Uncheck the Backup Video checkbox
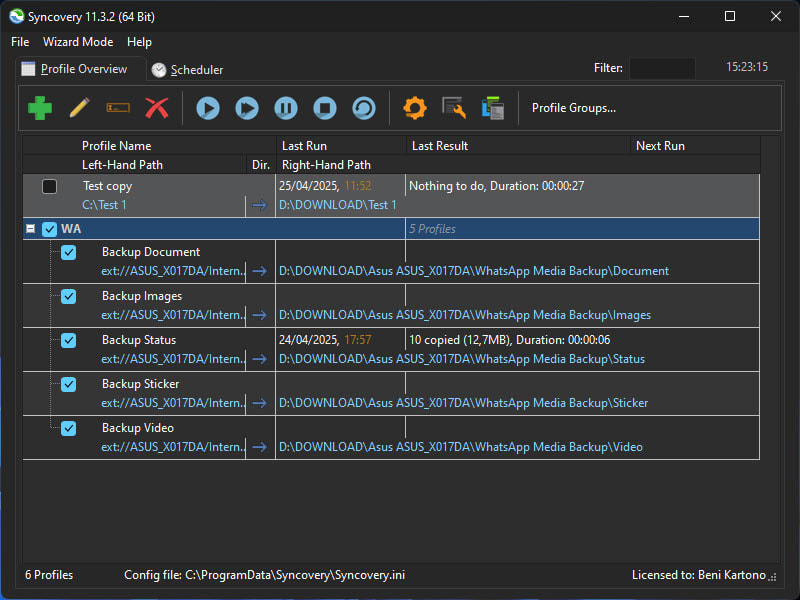 68,428
